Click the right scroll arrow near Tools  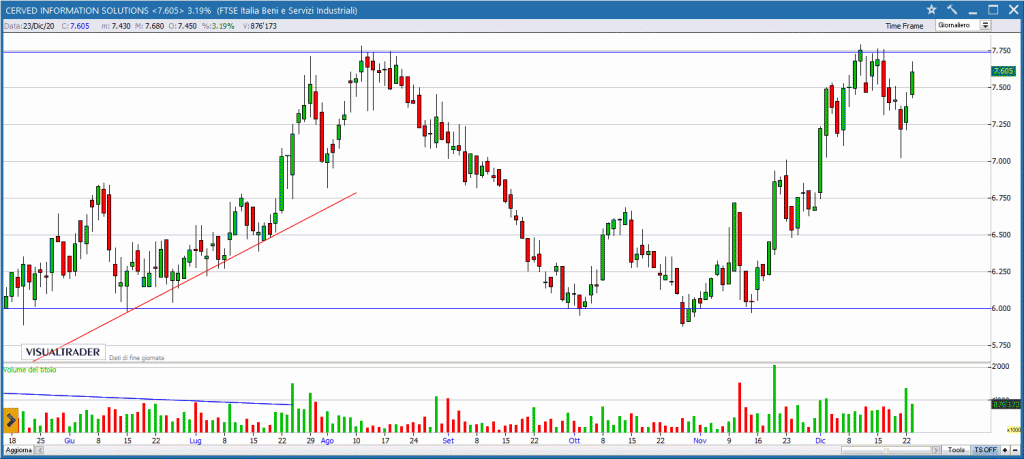coord(936,451)
